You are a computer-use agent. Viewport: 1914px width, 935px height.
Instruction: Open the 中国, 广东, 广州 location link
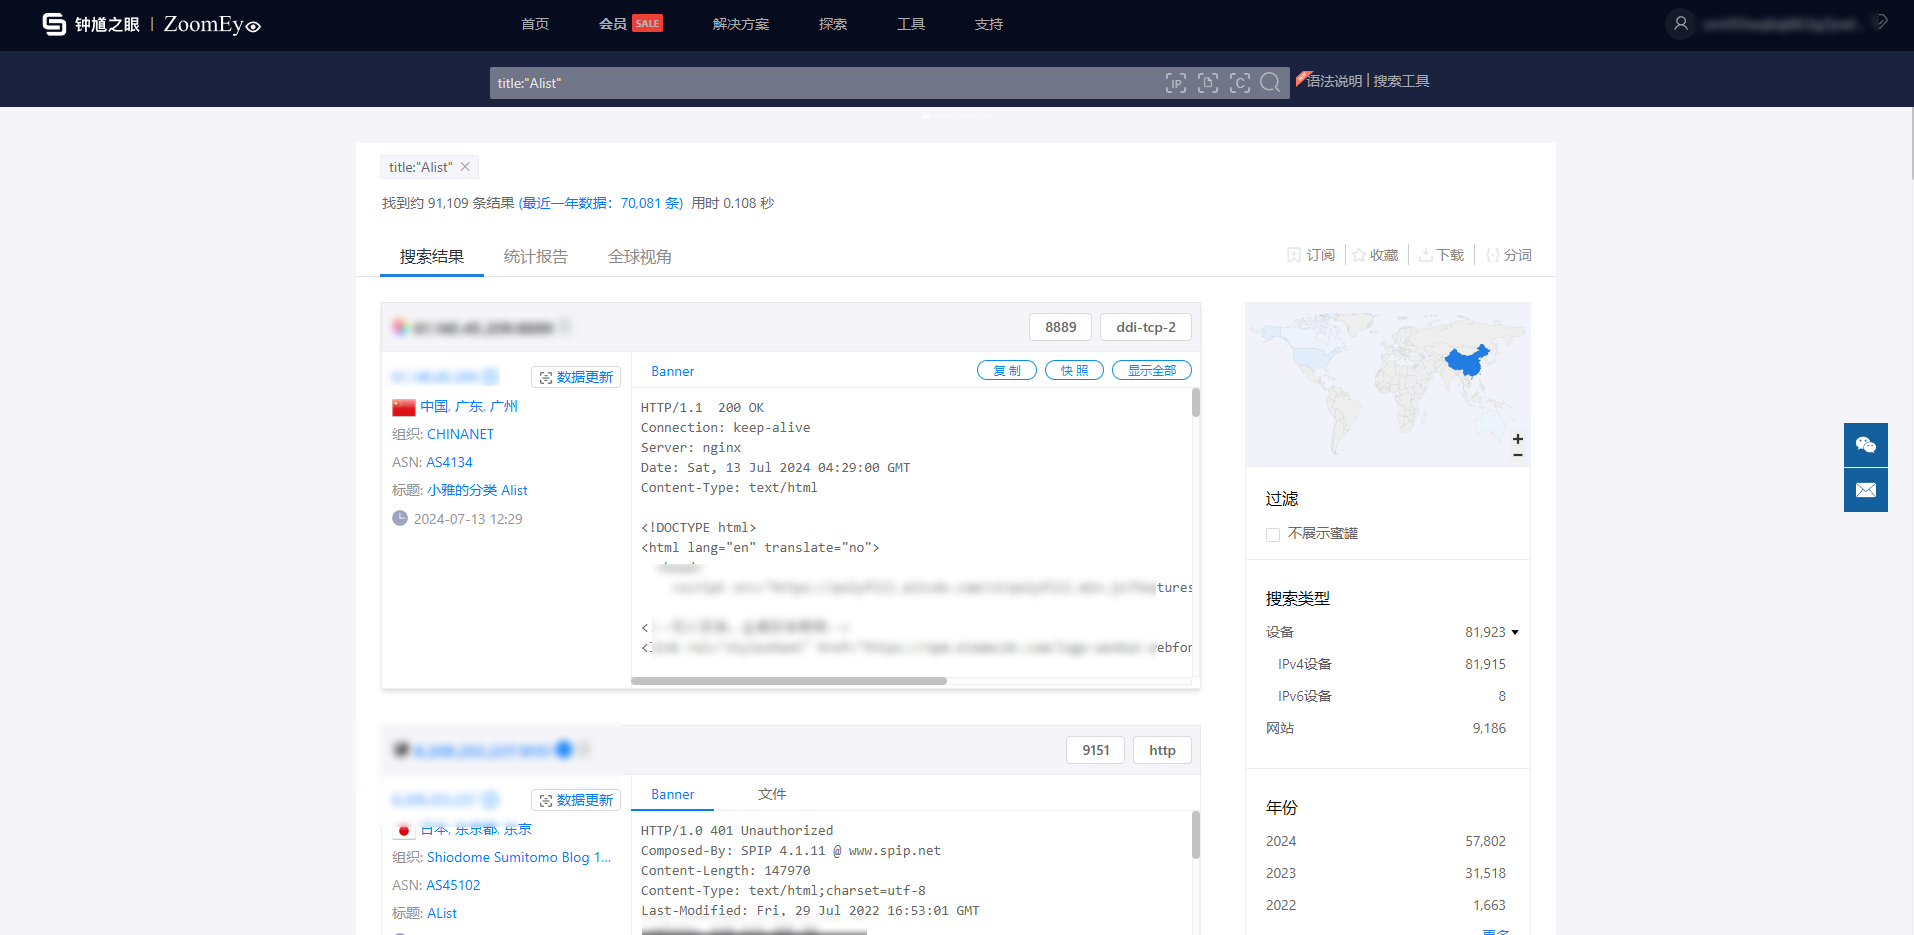[469, 406]
